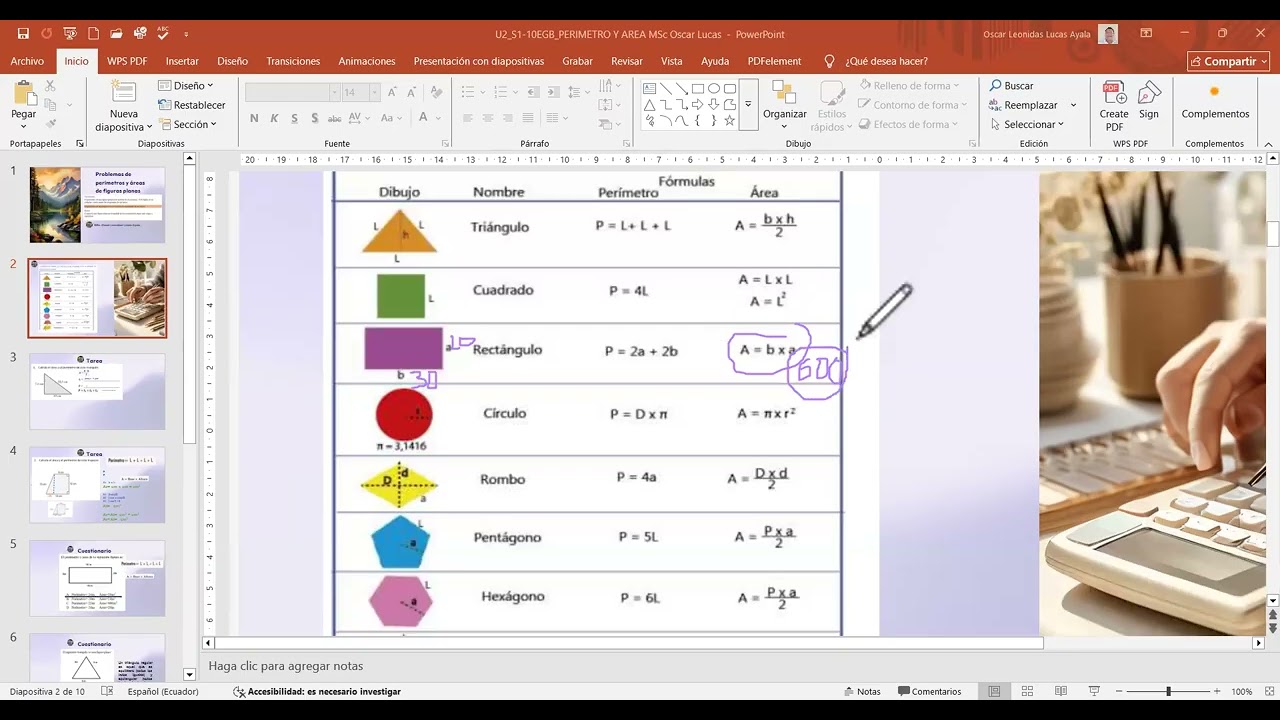The image size is (1280, 720).
Task: Toggle right text alignment
Action: click(509, 118)
